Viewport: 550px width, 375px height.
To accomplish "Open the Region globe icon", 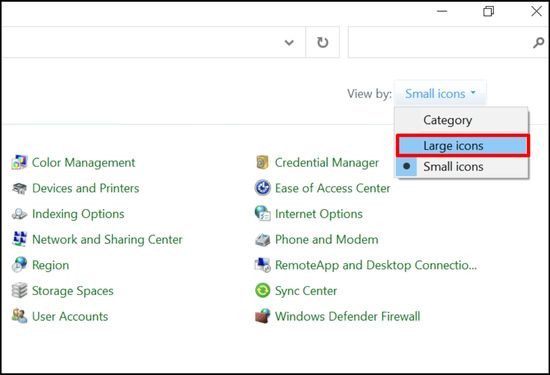I will tap(19, 264).
